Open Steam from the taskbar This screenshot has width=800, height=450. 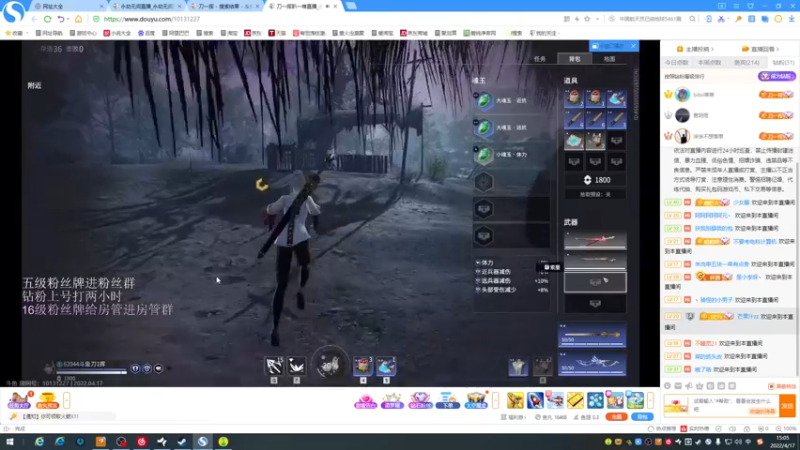pyautogui.click(x=182, y=442)
